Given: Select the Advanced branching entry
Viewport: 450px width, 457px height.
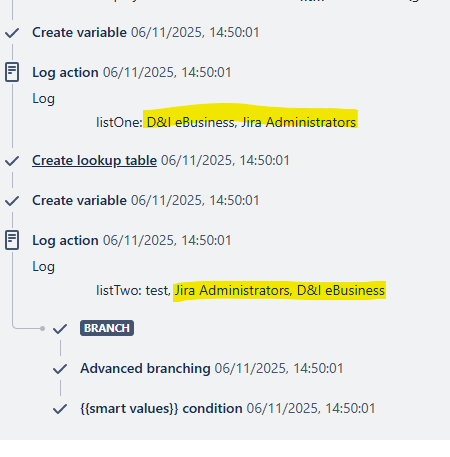Looking at the screenshot, I should tap(145, 368).
